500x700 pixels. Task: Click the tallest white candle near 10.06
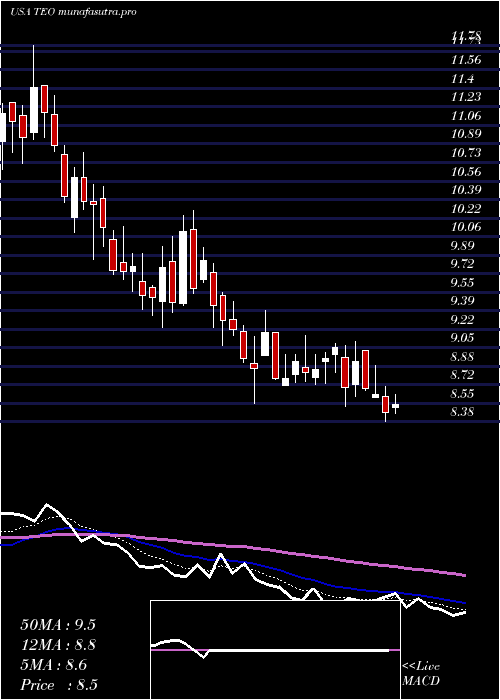[183, 267]
